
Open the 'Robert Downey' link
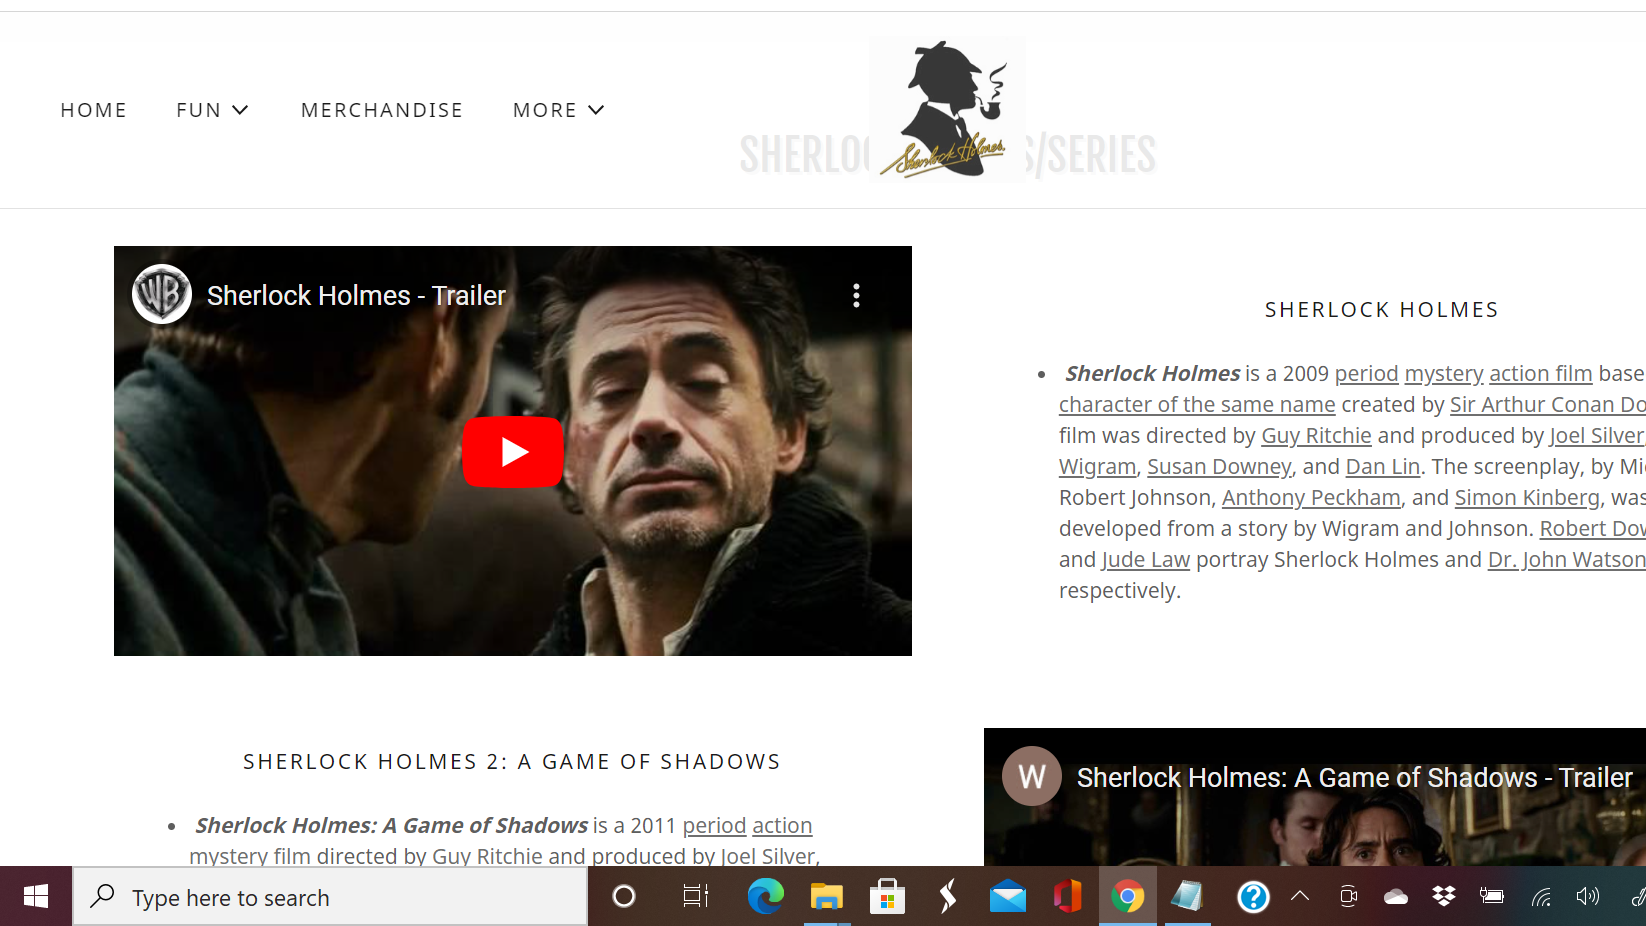[1593, 528]
